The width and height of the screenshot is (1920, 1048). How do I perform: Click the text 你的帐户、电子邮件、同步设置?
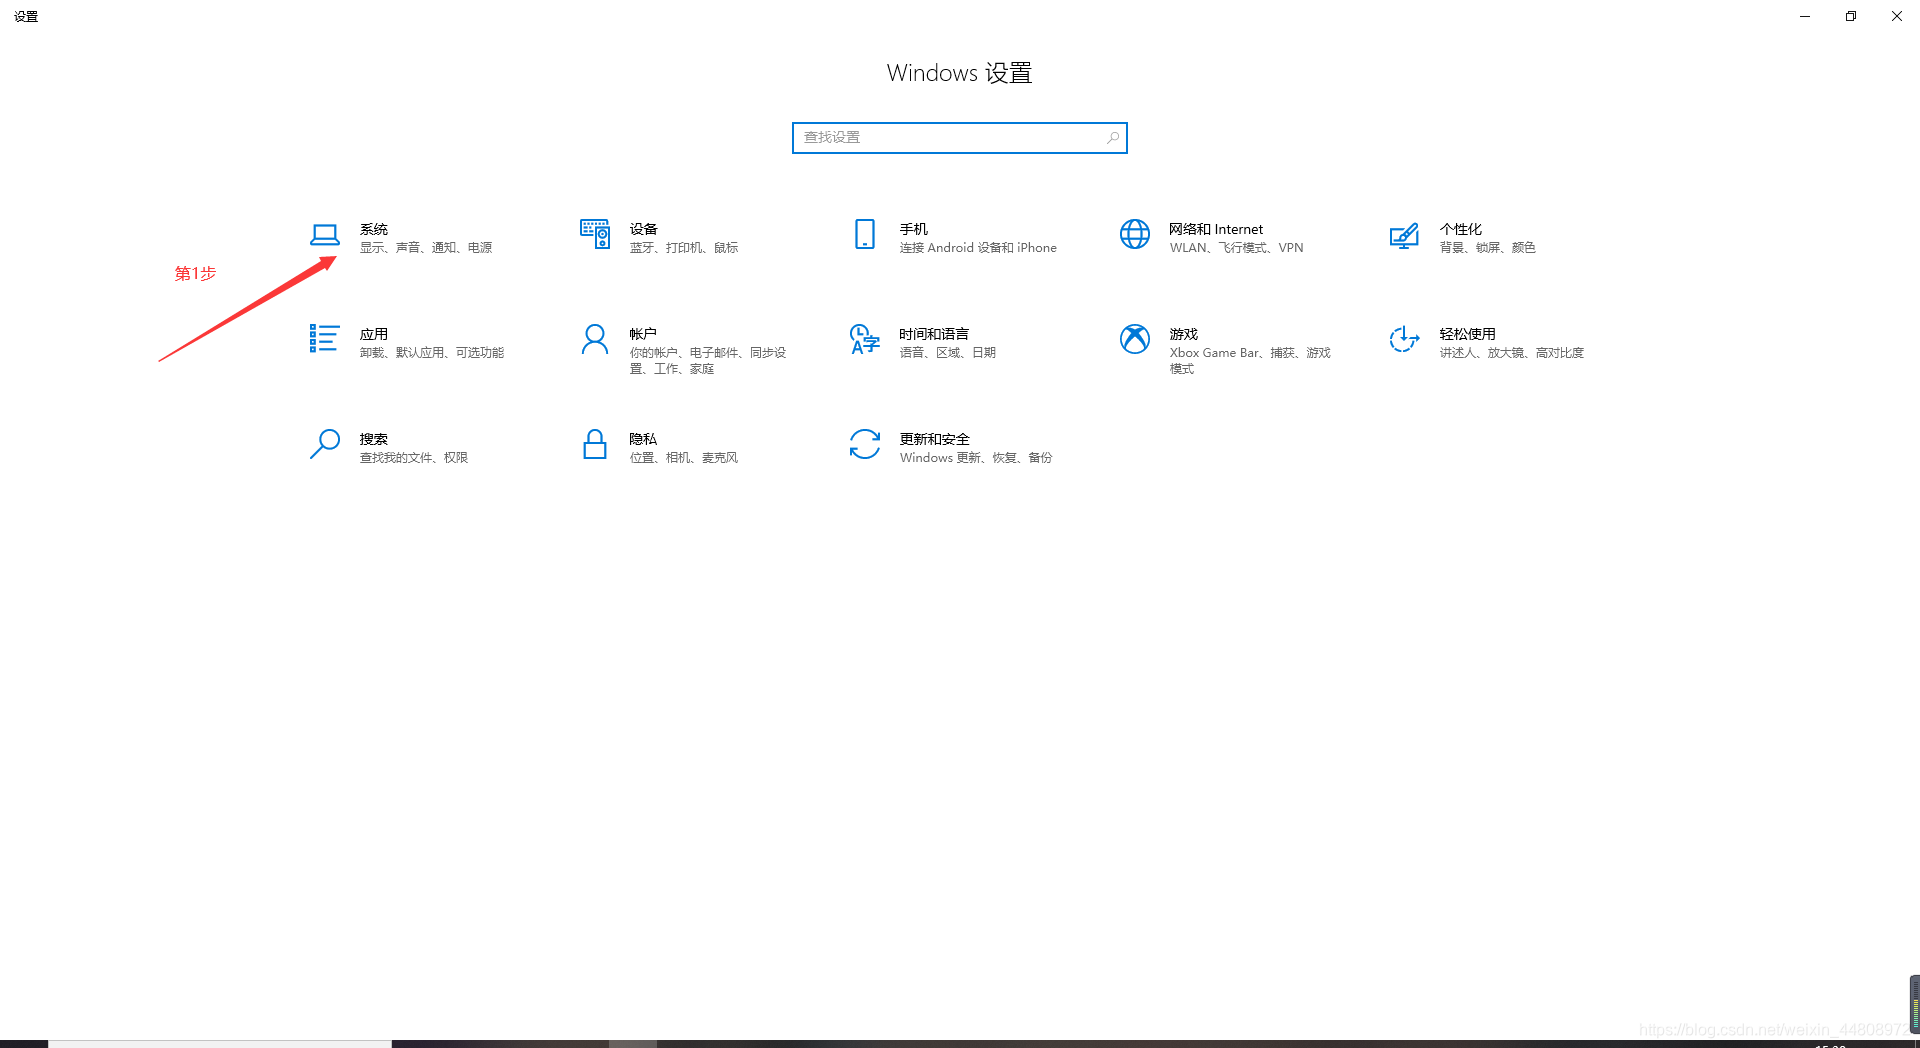[x=708, y=361]
